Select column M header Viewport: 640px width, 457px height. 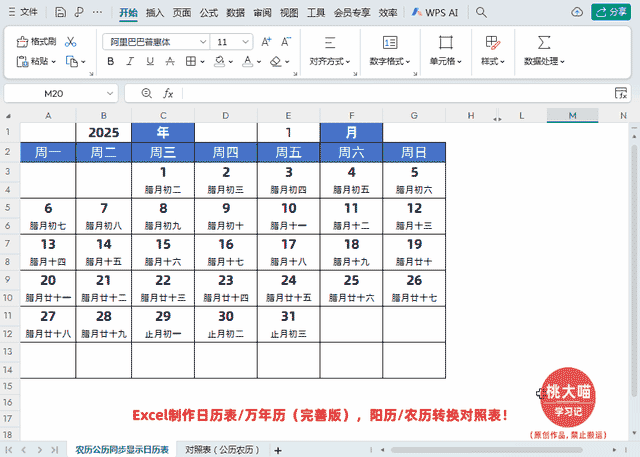572,115
